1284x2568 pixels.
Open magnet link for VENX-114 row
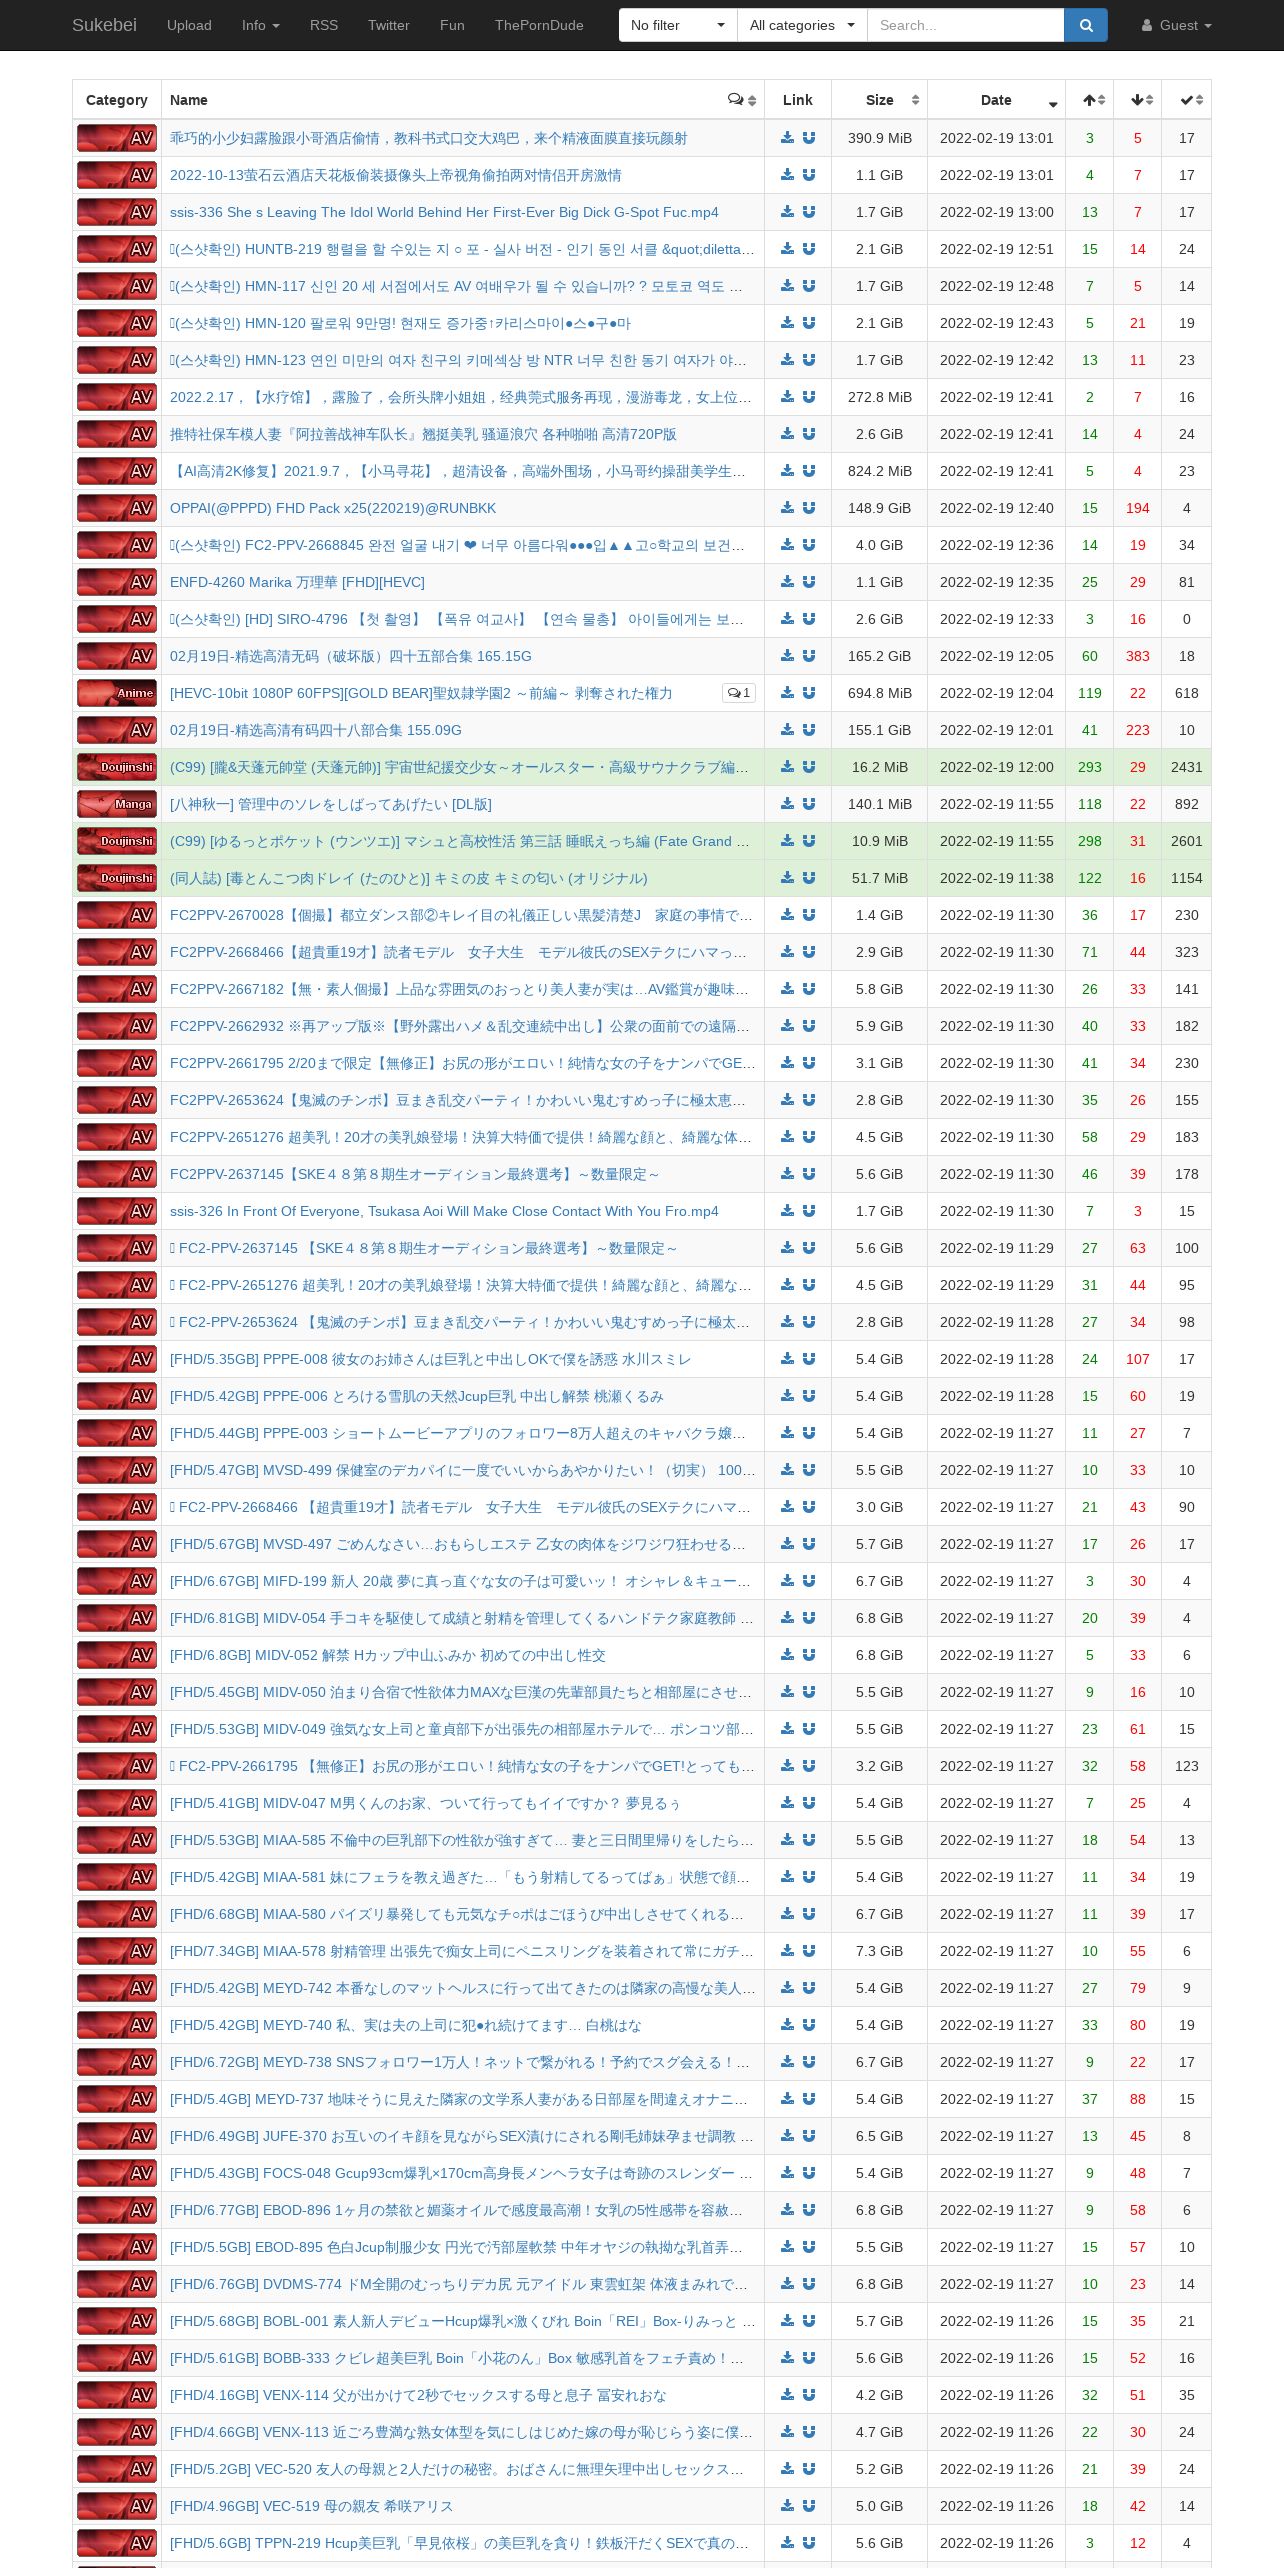click(809, 2395)
